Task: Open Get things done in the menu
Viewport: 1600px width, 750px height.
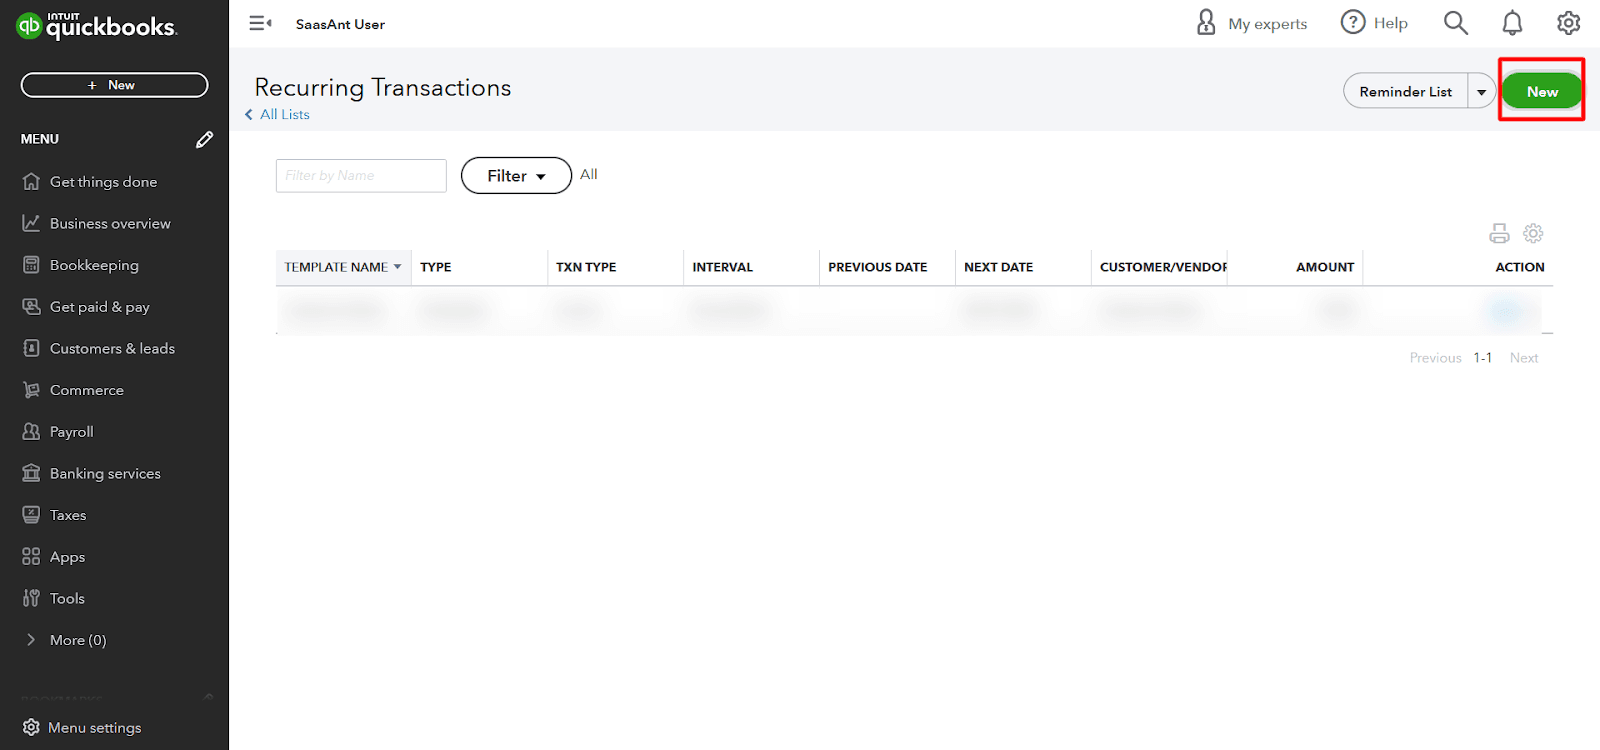Action: point(103,182)
